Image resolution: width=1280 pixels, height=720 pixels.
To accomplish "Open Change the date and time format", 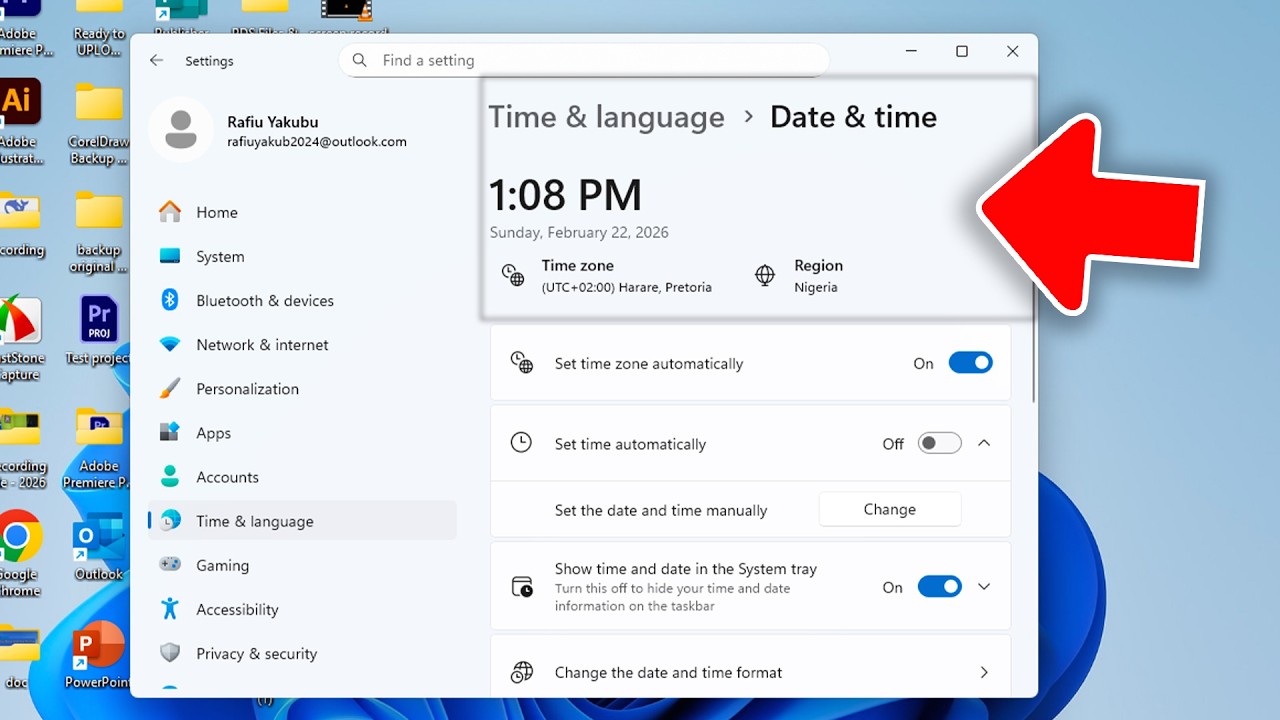I will click(x=750, y=672).
